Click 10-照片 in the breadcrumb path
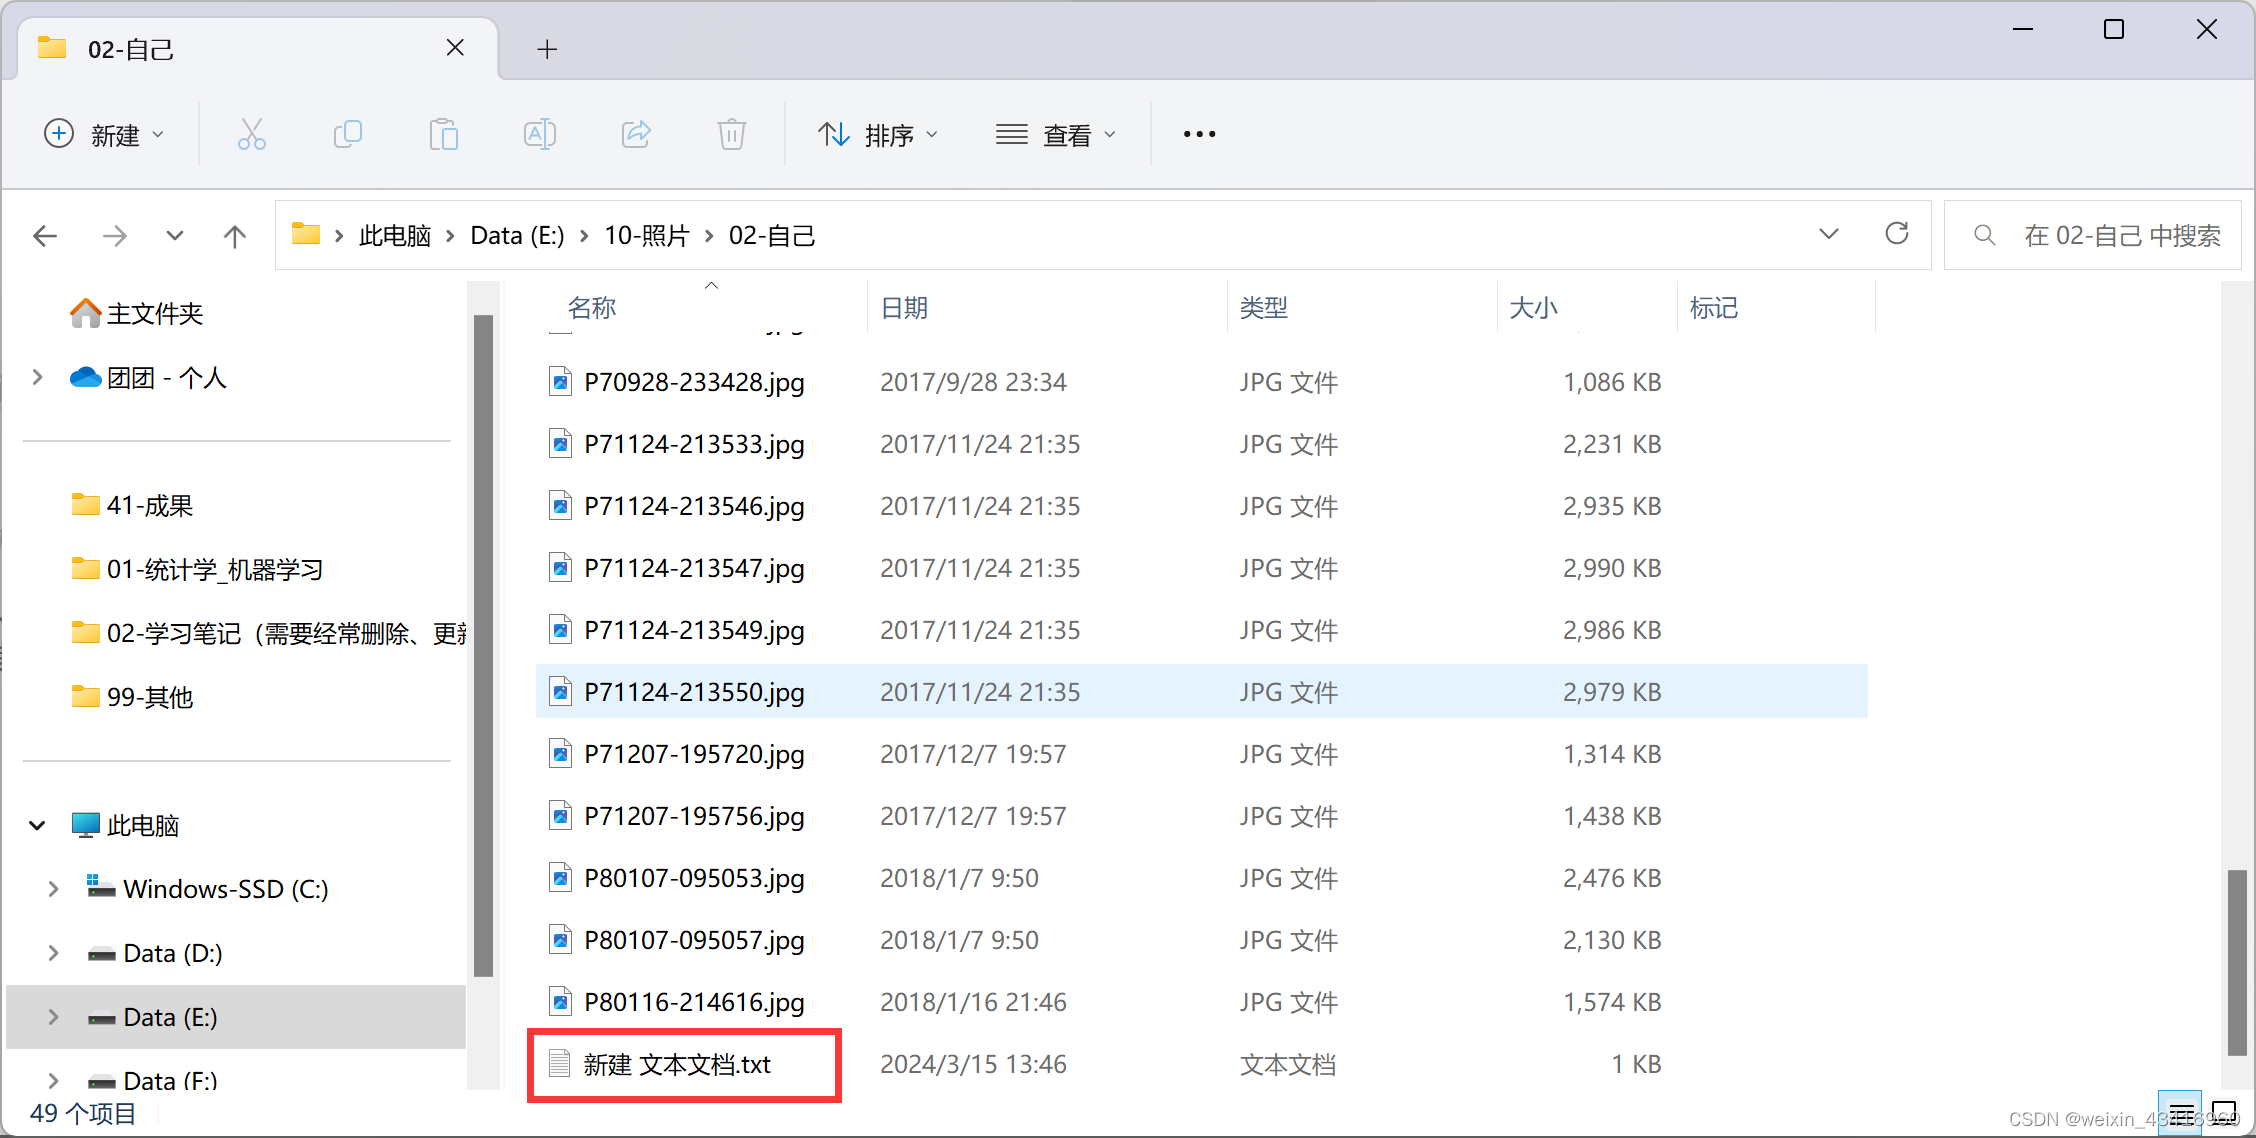The image size is (2256, 1138). 646,236
